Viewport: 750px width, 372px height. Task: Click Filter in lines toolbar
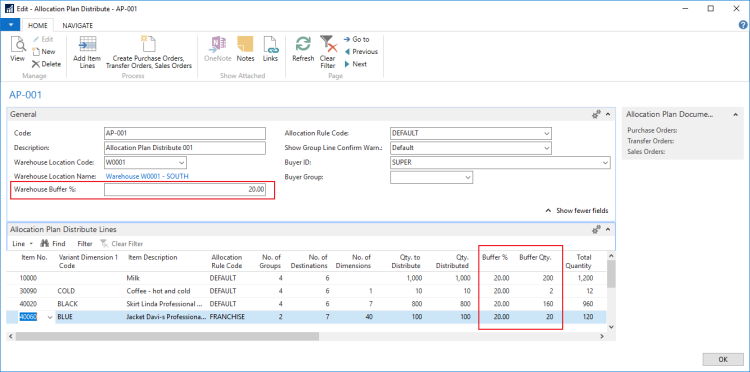(85, 243)
